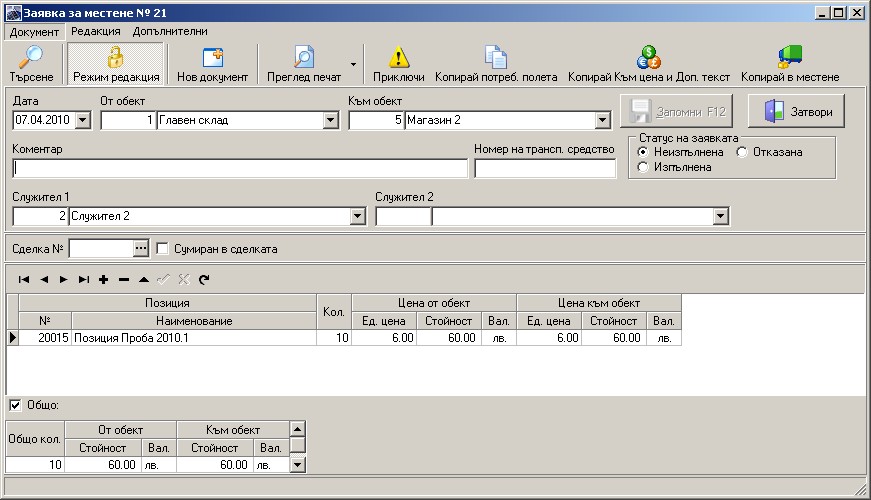871x500 pixels.
Task: Click the Коментар text field
Action: pos(240,168)
